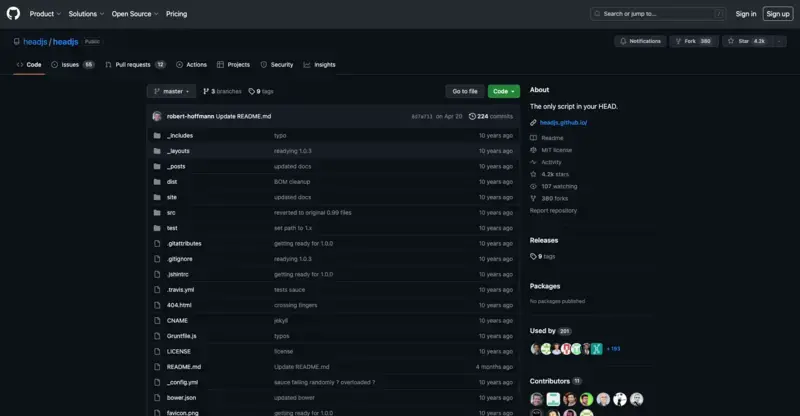This screenshot has width=800, height=416.
Task: Click robert-hoffmann's commit author avatar
Action: pyautogui.click(x=157, y=116)
